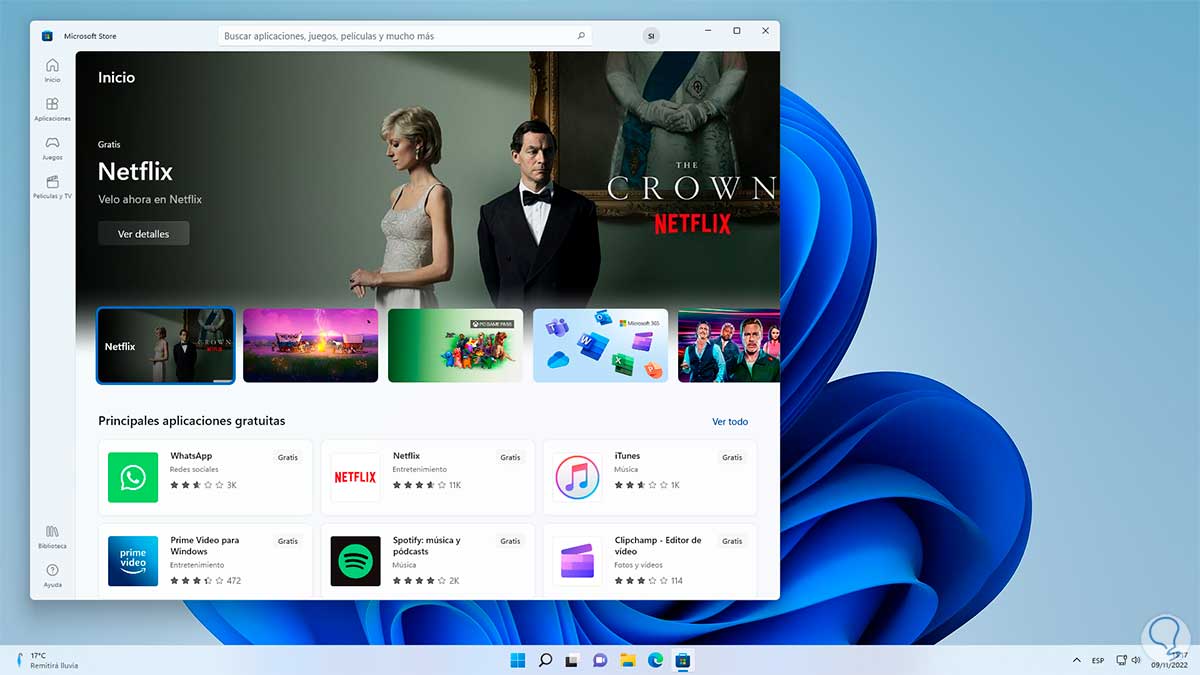Click The Crown Netflix hero banner
This screenshot has height=675, width=1200.
(x=428, y=180)
